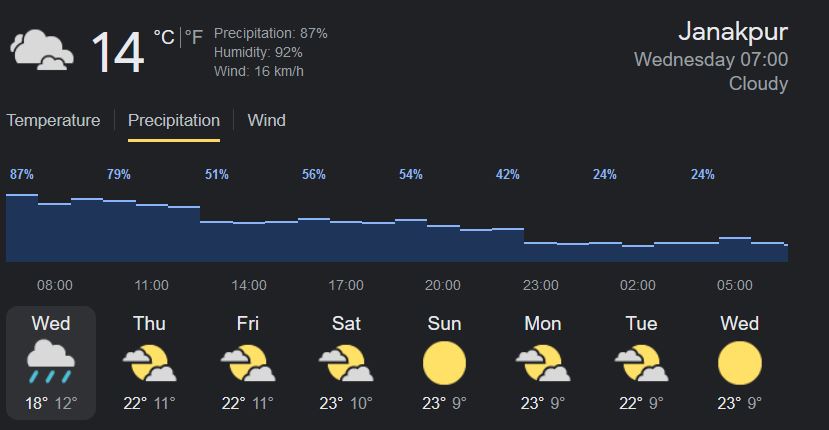Switch to the Wind tab
This screenshot has height=430, width=829.
pos(266,120)
